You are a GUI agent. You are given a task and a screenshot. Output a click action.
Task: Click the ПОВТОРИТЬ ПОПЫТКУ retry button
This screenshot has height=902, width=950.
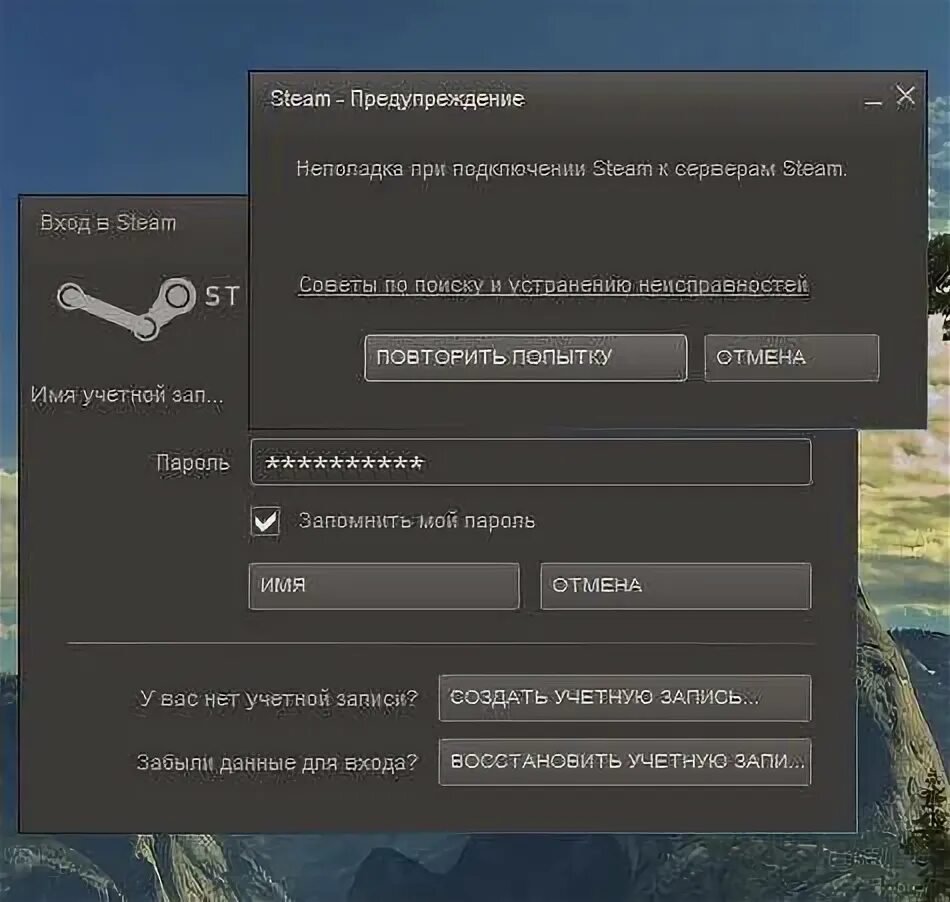[525, 357]
